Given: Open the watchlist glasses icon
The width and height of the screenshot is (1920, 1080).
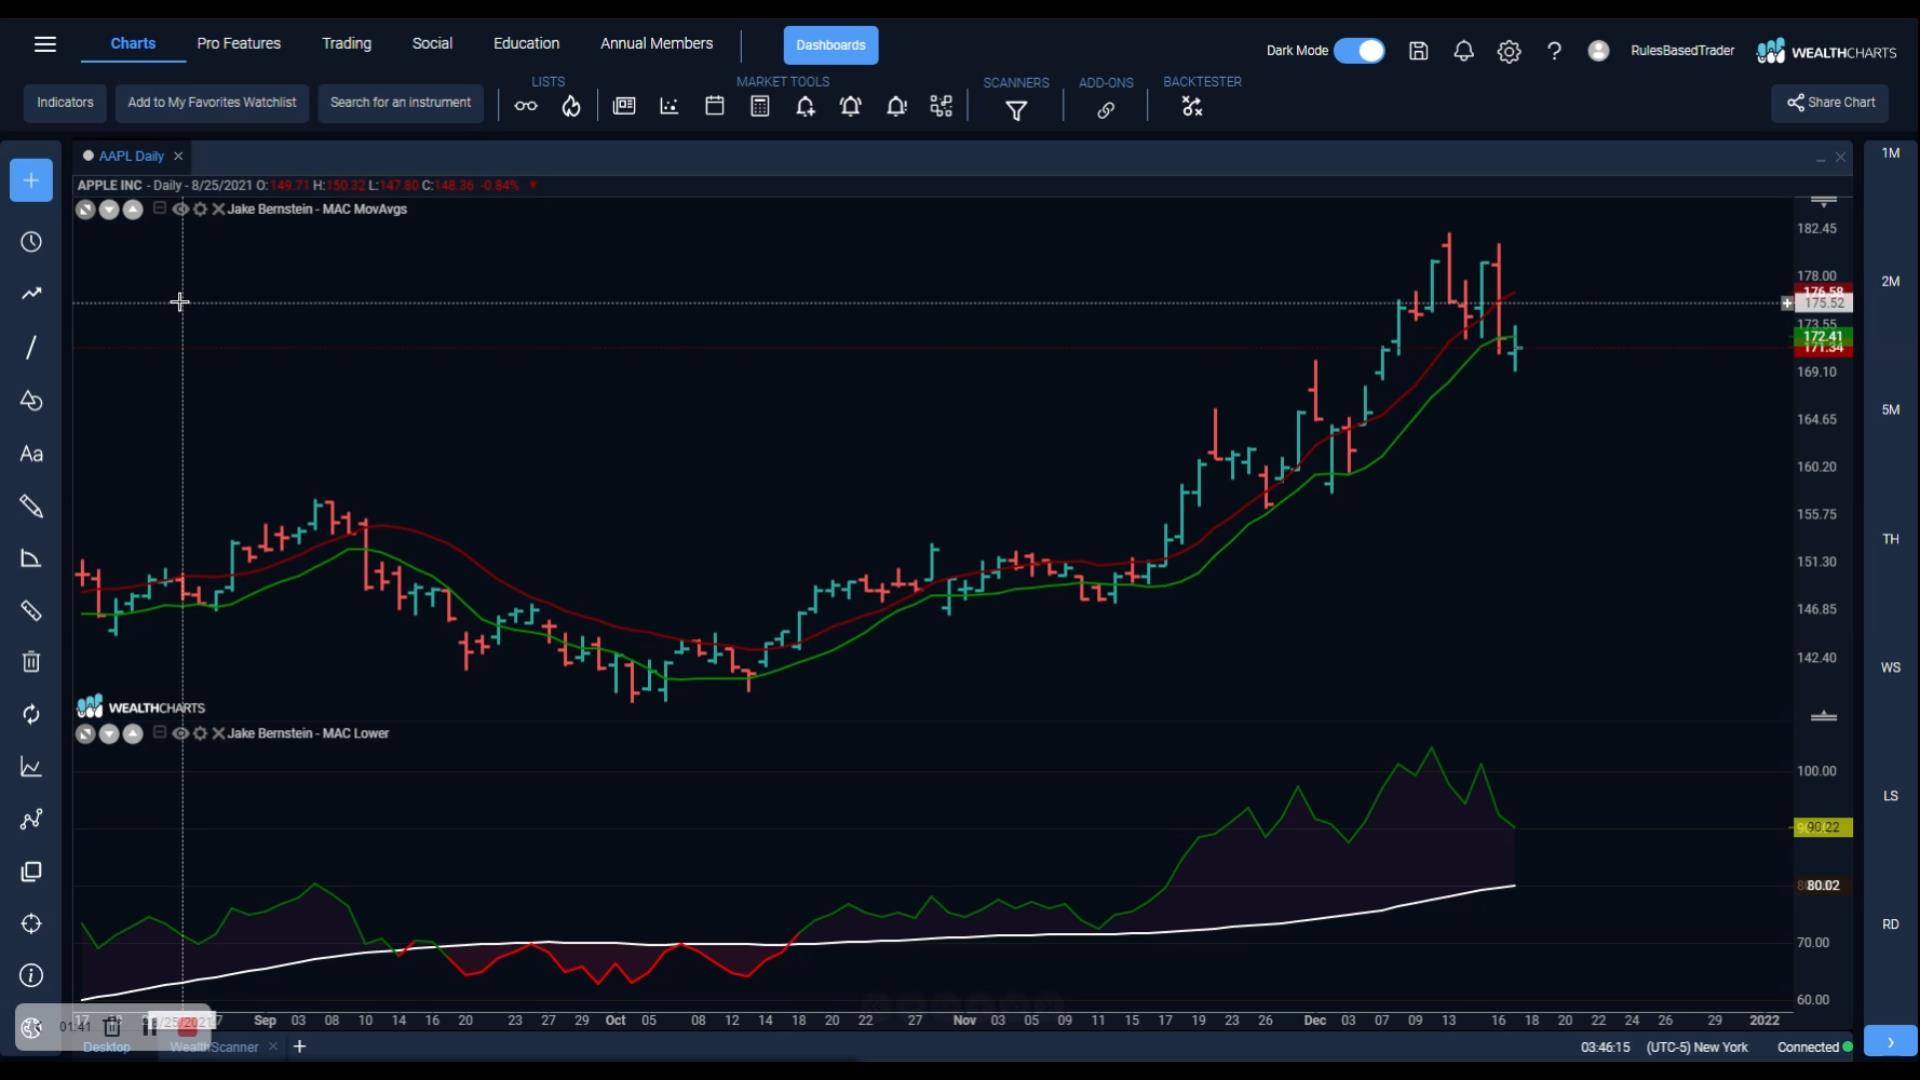Looking at the screenshot, I should tap(526, 106).
